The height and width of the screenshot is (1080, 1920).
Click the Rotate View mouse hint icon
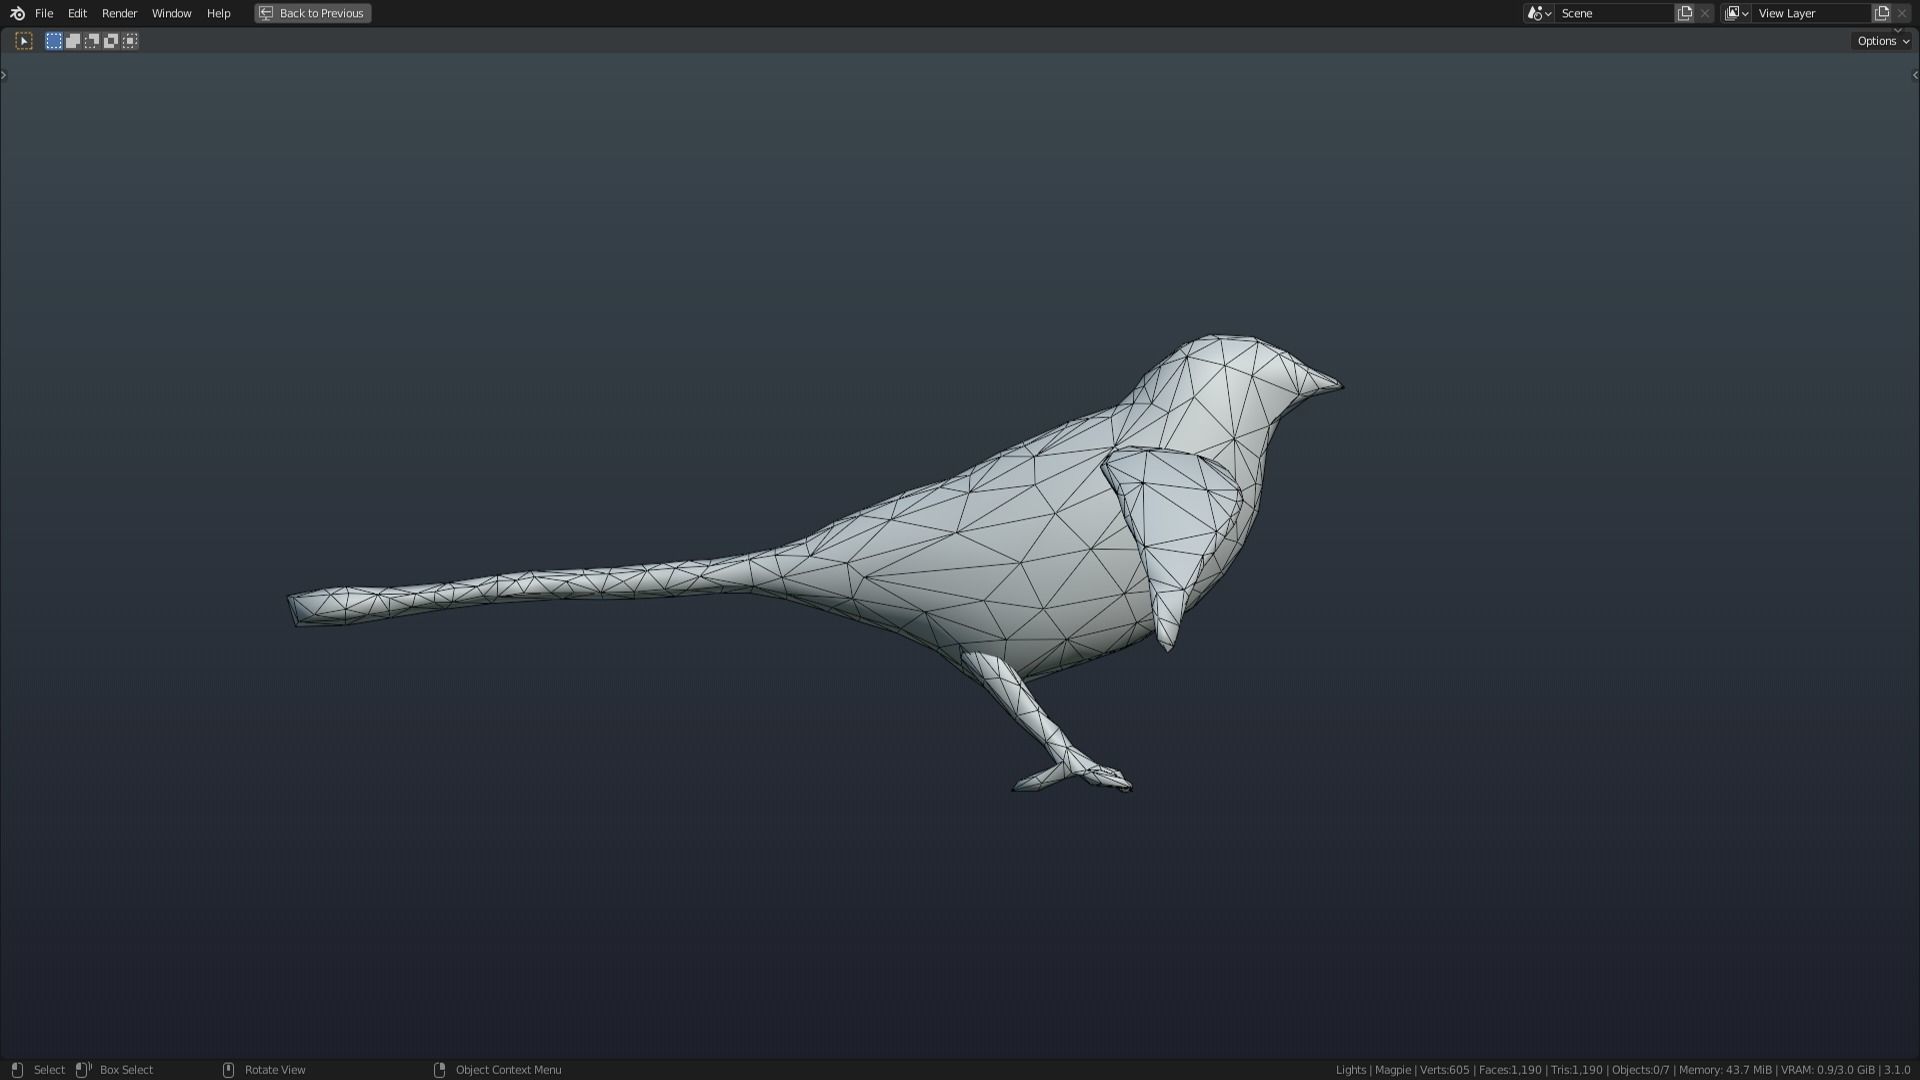[228, 1070]
